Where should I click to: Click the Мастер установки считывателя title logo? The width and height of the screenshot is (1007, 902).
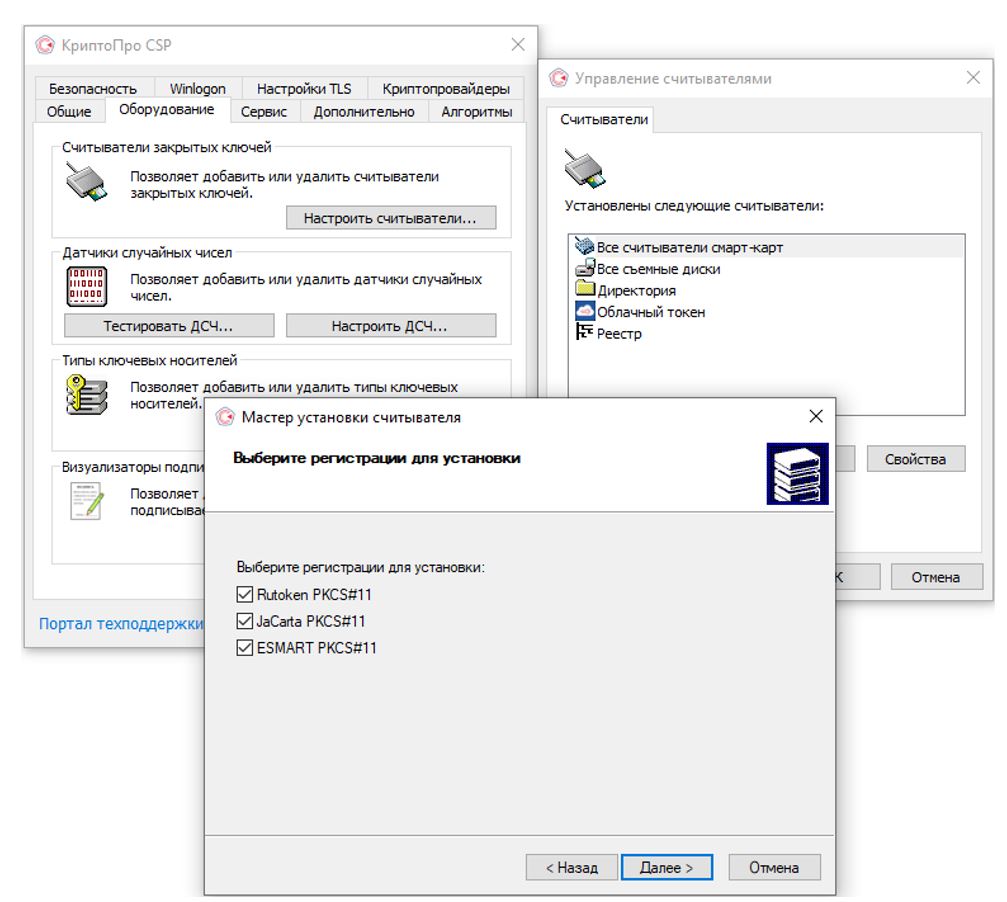point(225,417)
